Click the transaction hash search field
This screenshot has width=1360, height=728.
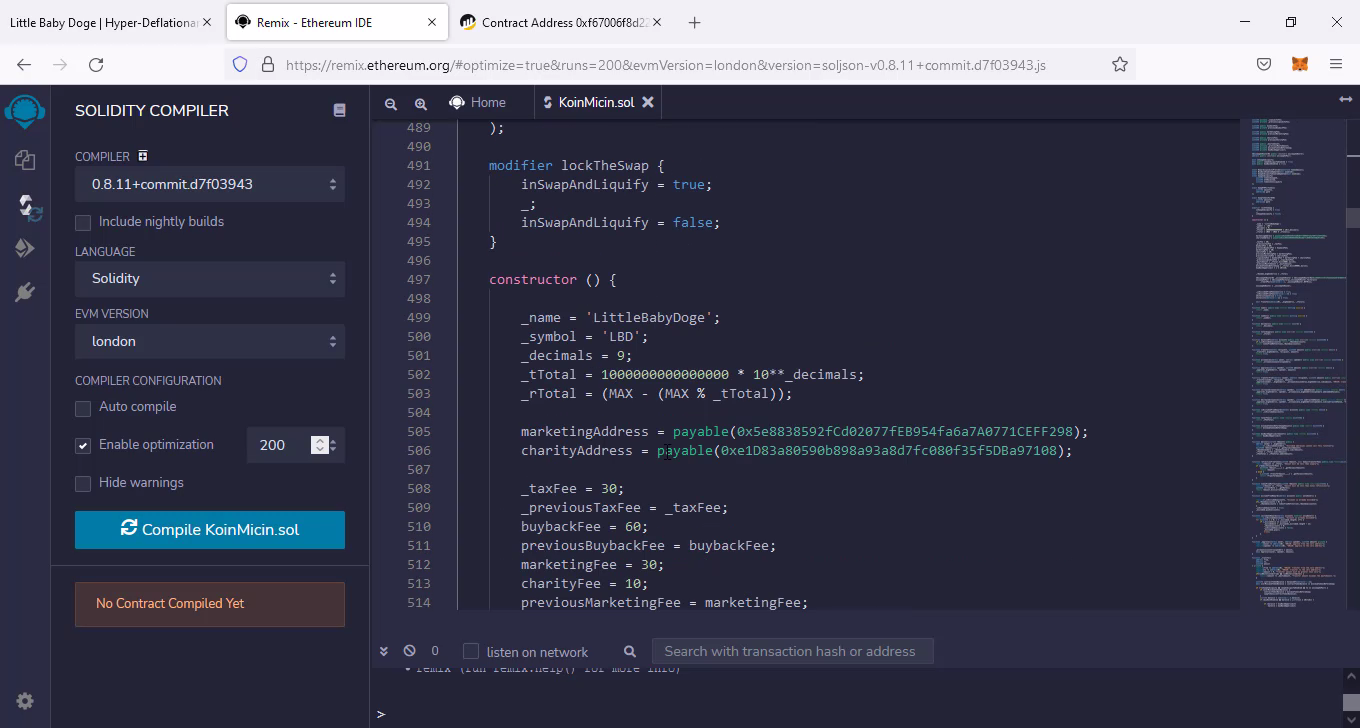point(791,651)
